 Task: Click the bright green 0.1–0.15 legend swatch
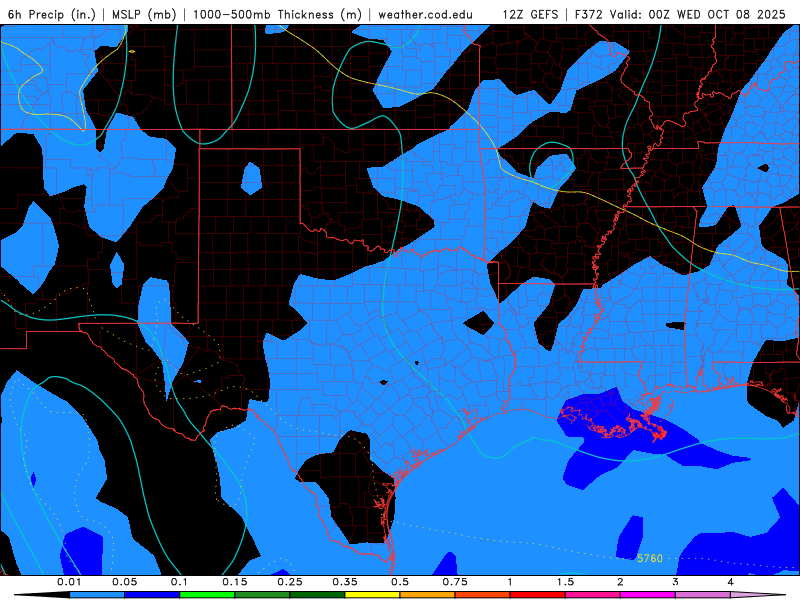click(207, 595)
